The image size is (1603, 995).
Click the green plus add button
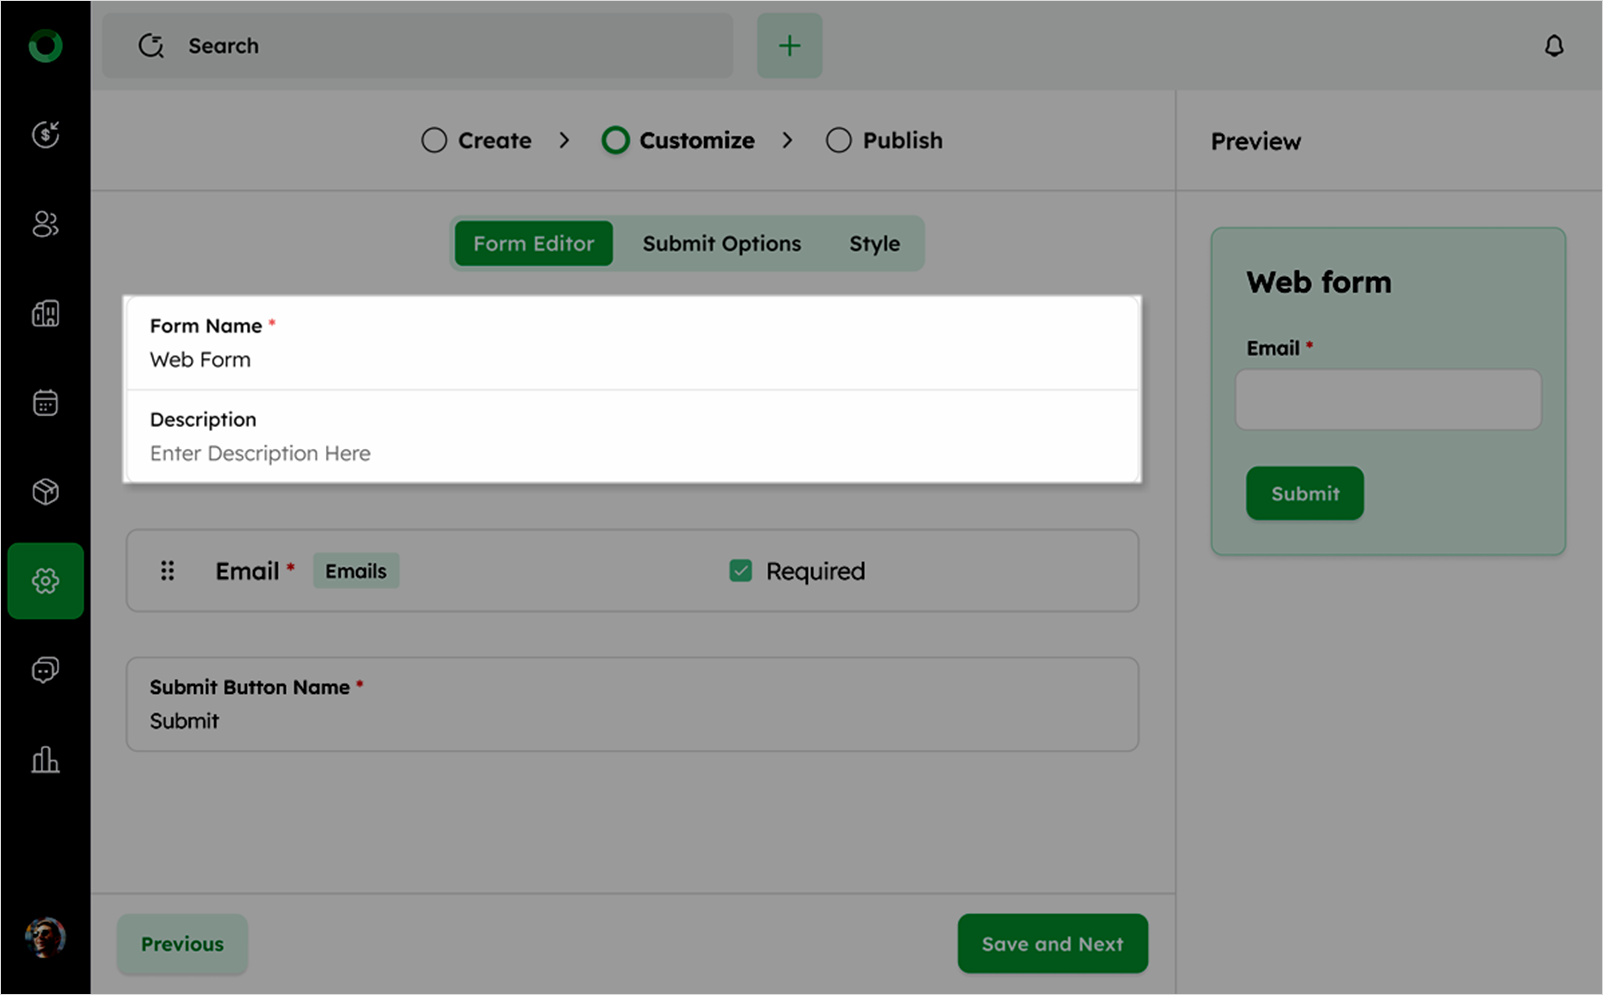(x=789, y=46)
